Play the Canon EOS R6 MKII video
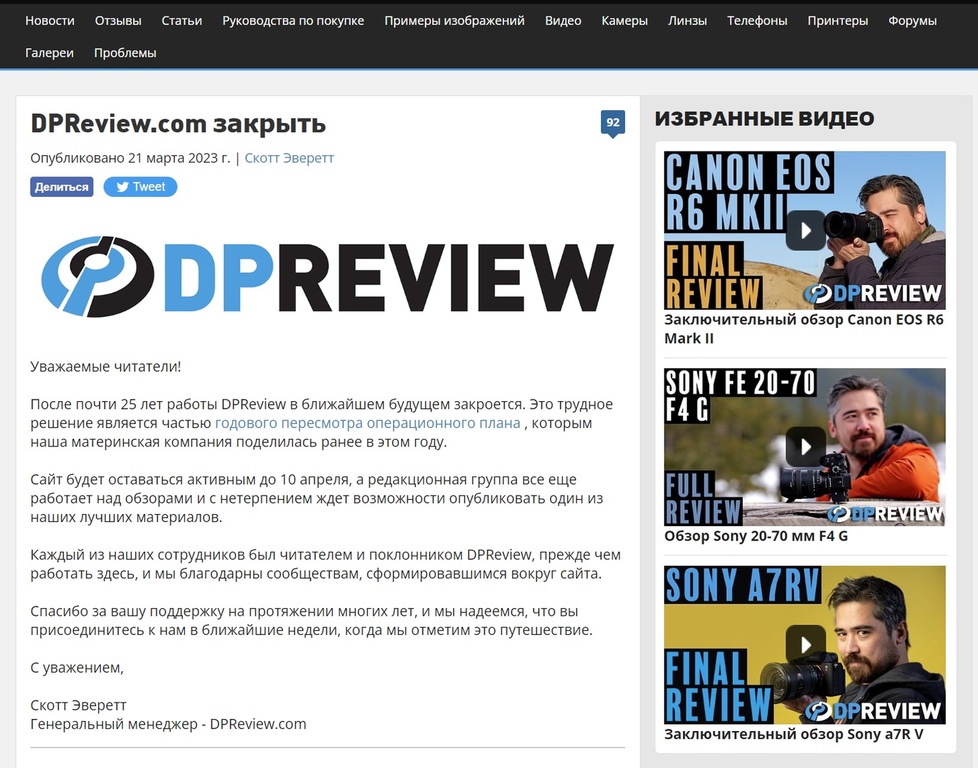This screenshot has width=978, height=768. (x=805, y=230)
